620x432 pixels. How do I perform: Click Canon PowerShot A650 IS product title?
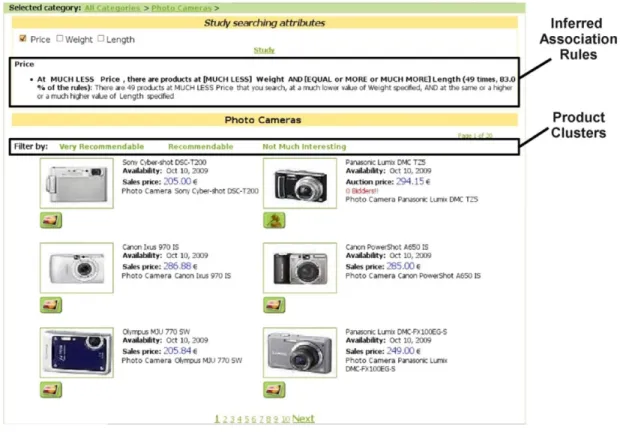[387, 247]
